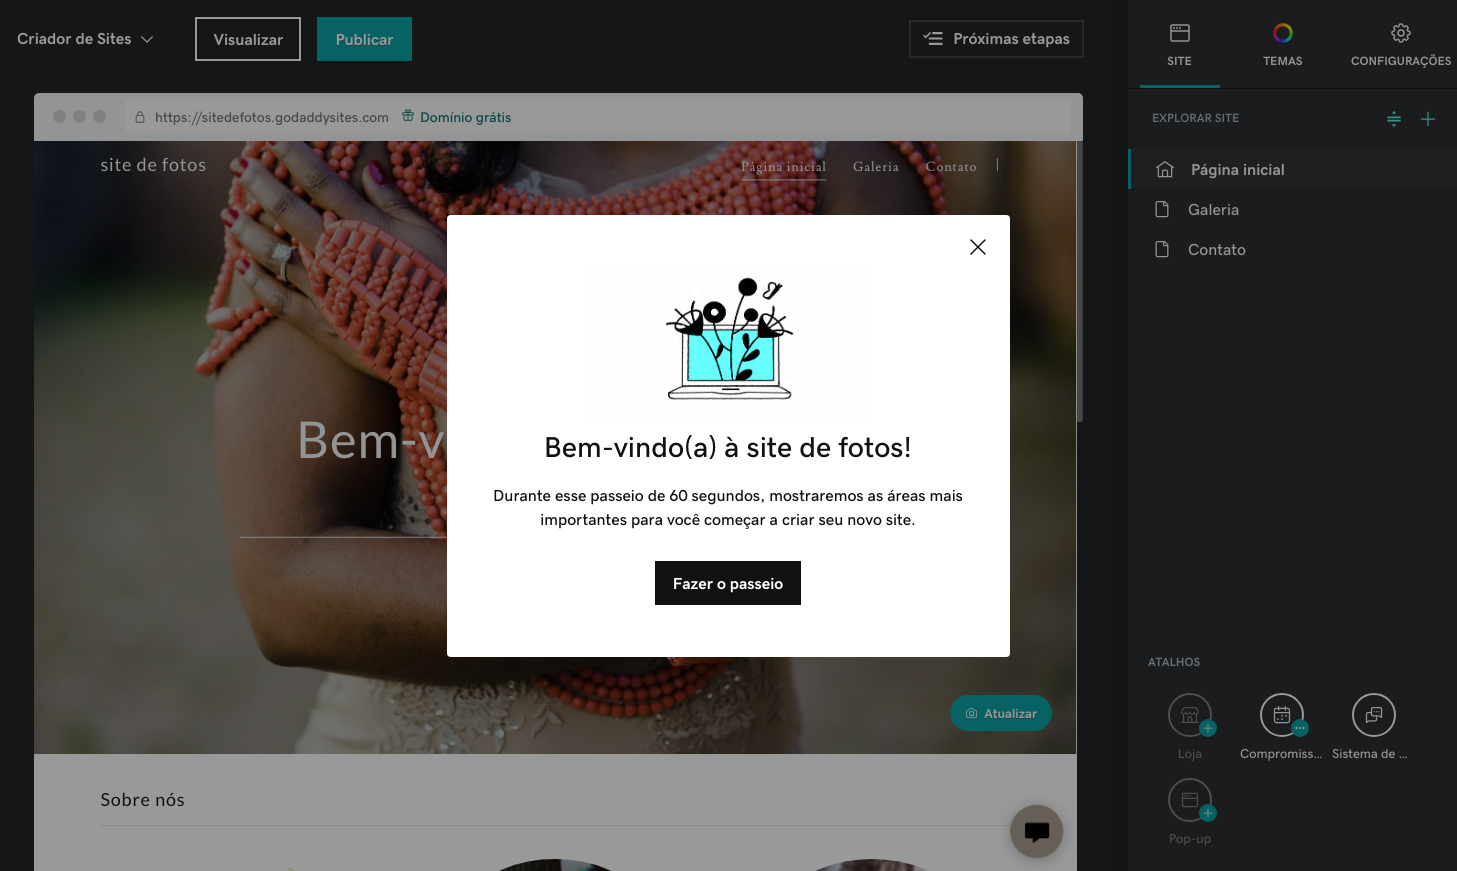Open the Temas panel icon
The width and height of the screenshot is (1457, 871).
click(1282, 33)
